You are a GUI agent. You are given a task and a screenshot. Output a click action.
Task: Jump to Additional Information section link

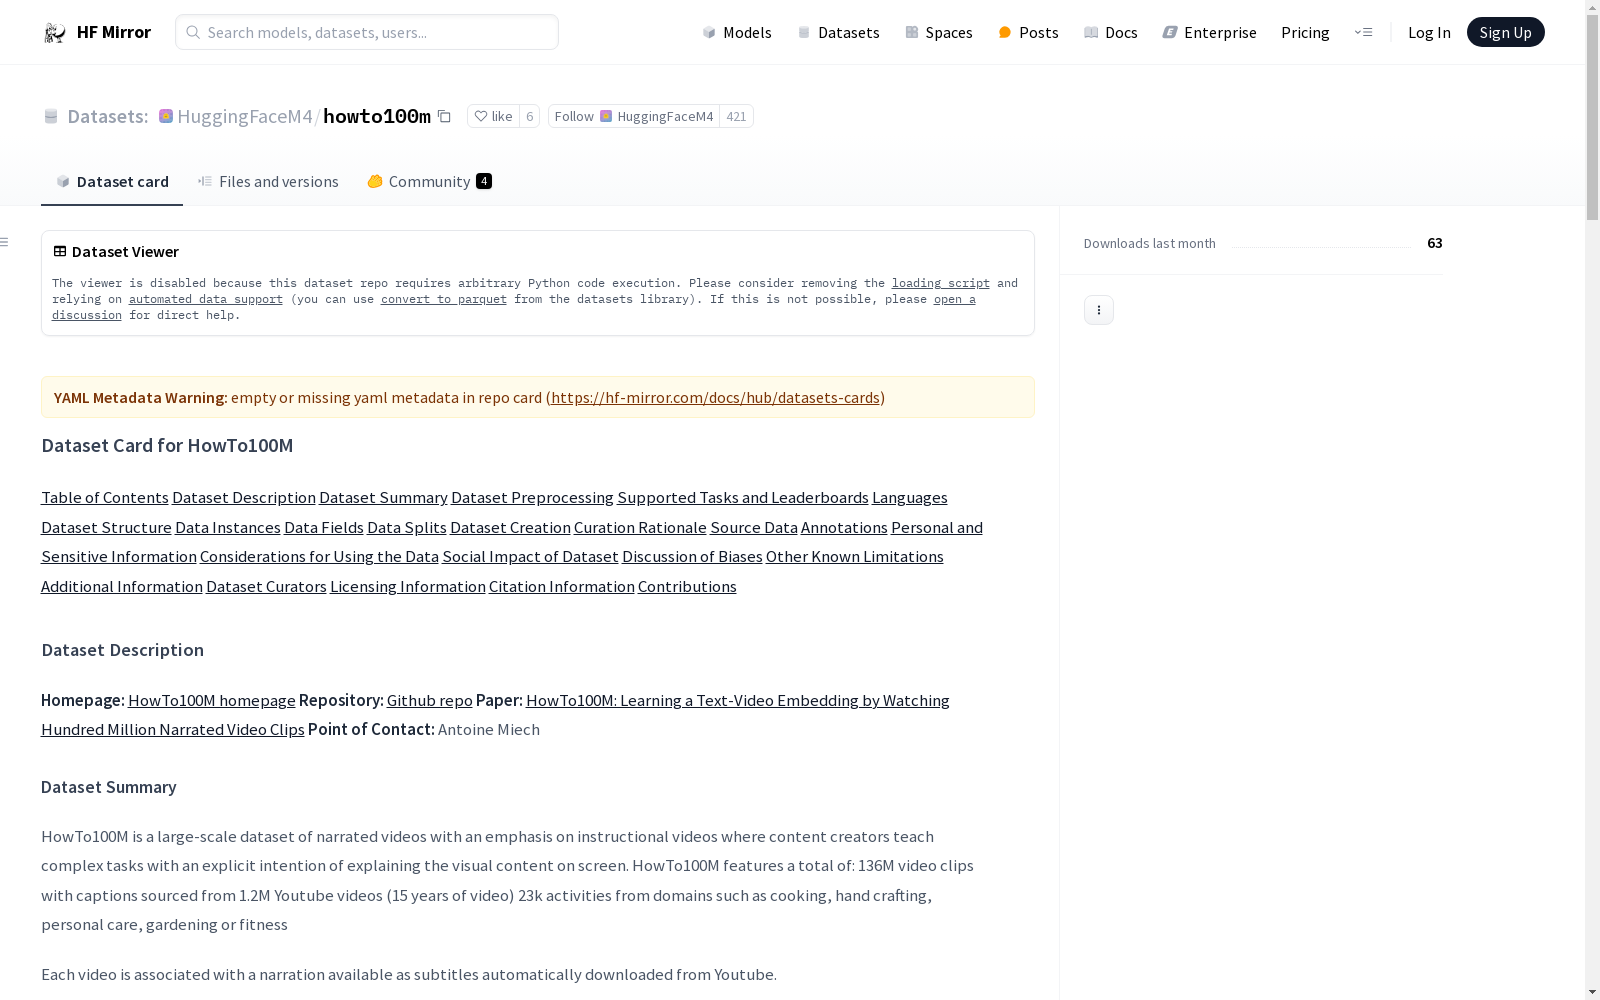(122, 587)
